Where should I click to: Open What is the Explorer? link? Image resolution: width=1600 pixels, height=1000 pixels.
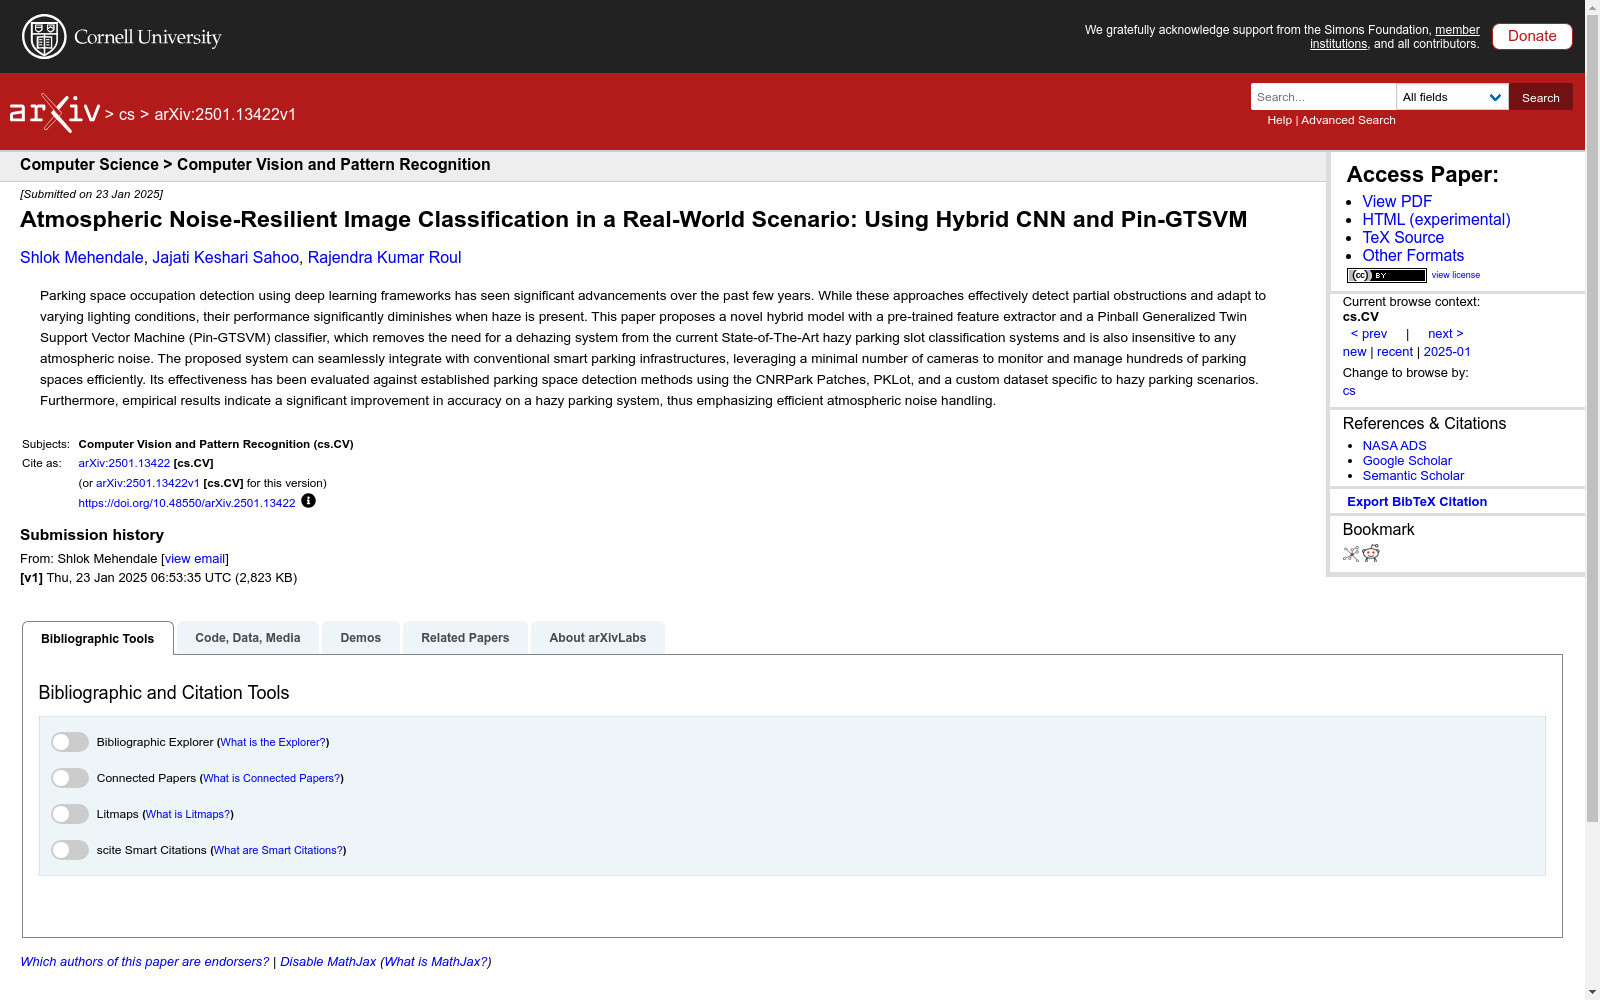coord(273,742)
